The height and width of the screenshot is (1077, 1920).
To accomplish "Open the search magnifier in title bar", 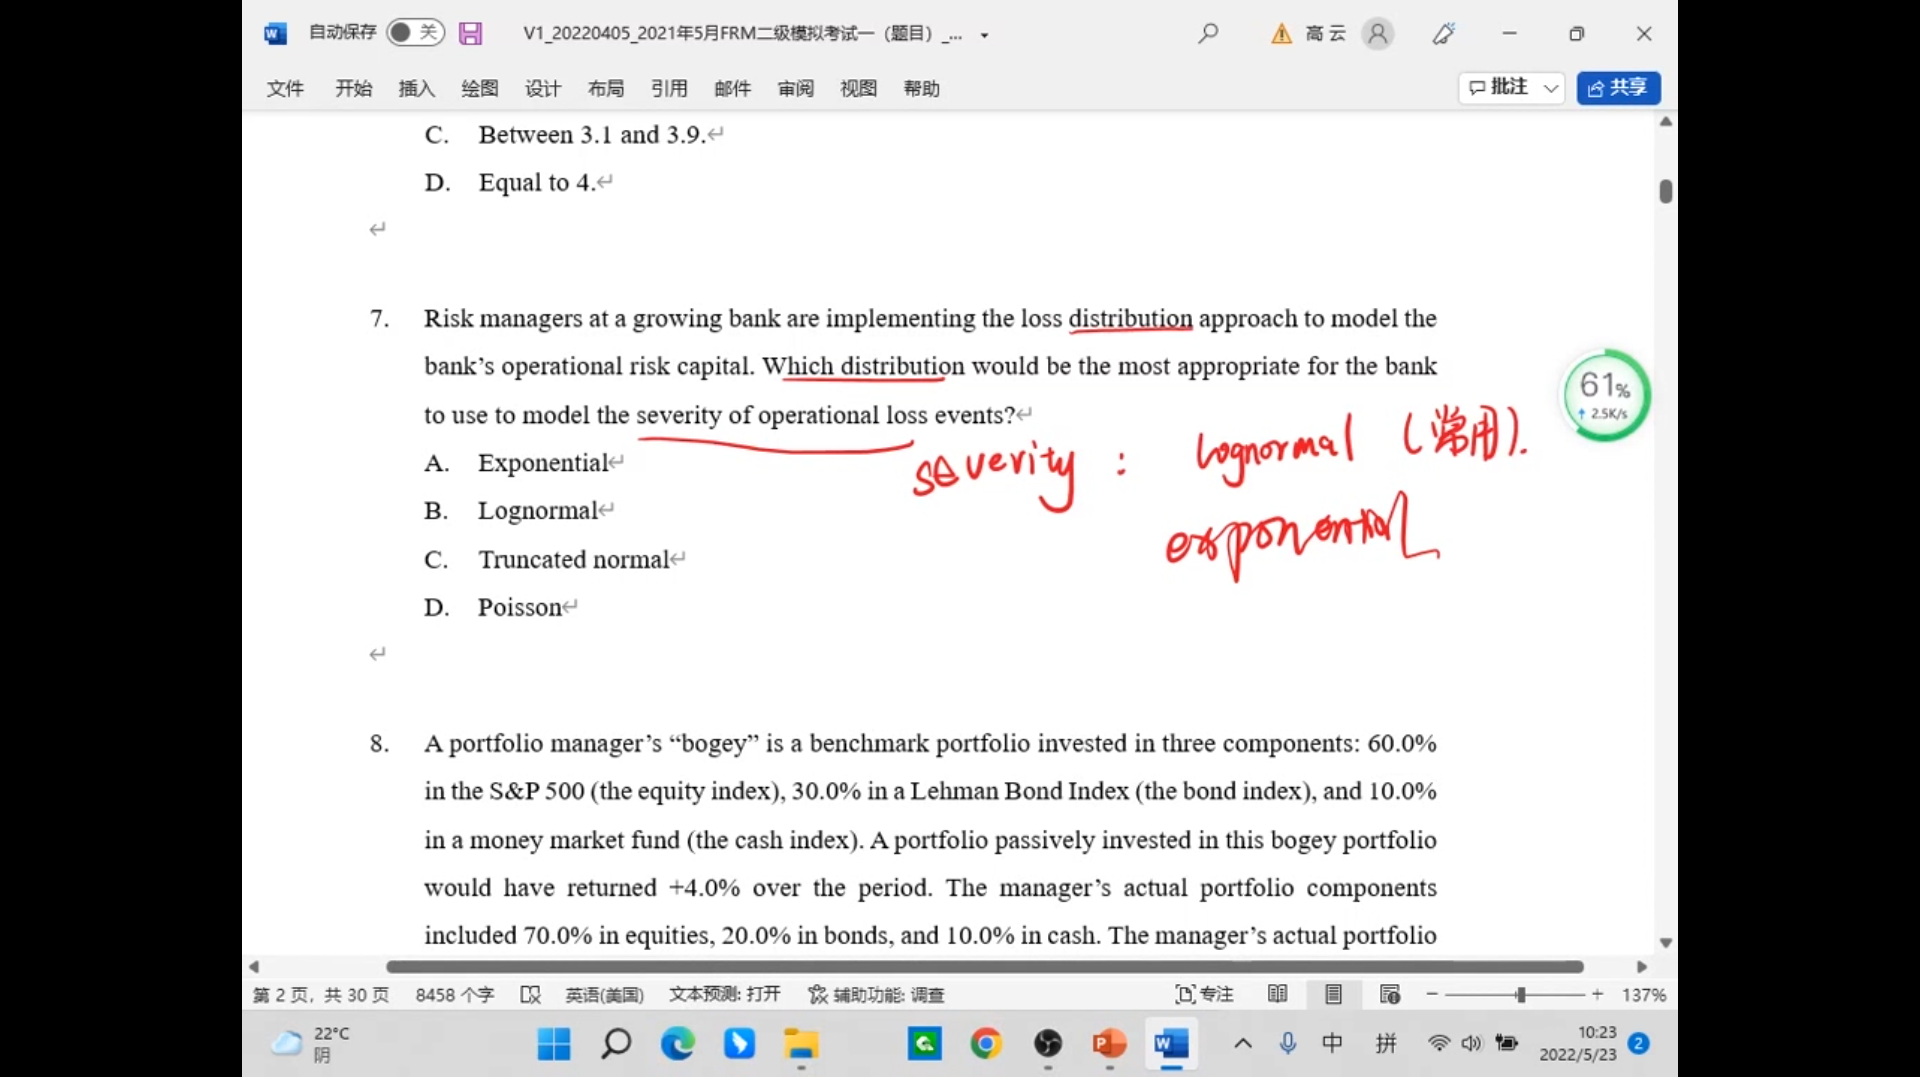I will (x=1208, y=34).
